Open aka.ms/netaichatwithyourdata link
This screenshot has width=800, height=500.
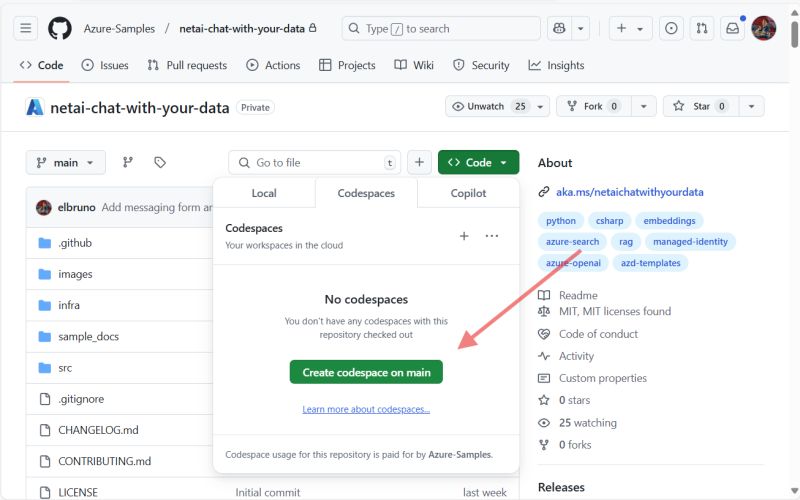point(630,192)
